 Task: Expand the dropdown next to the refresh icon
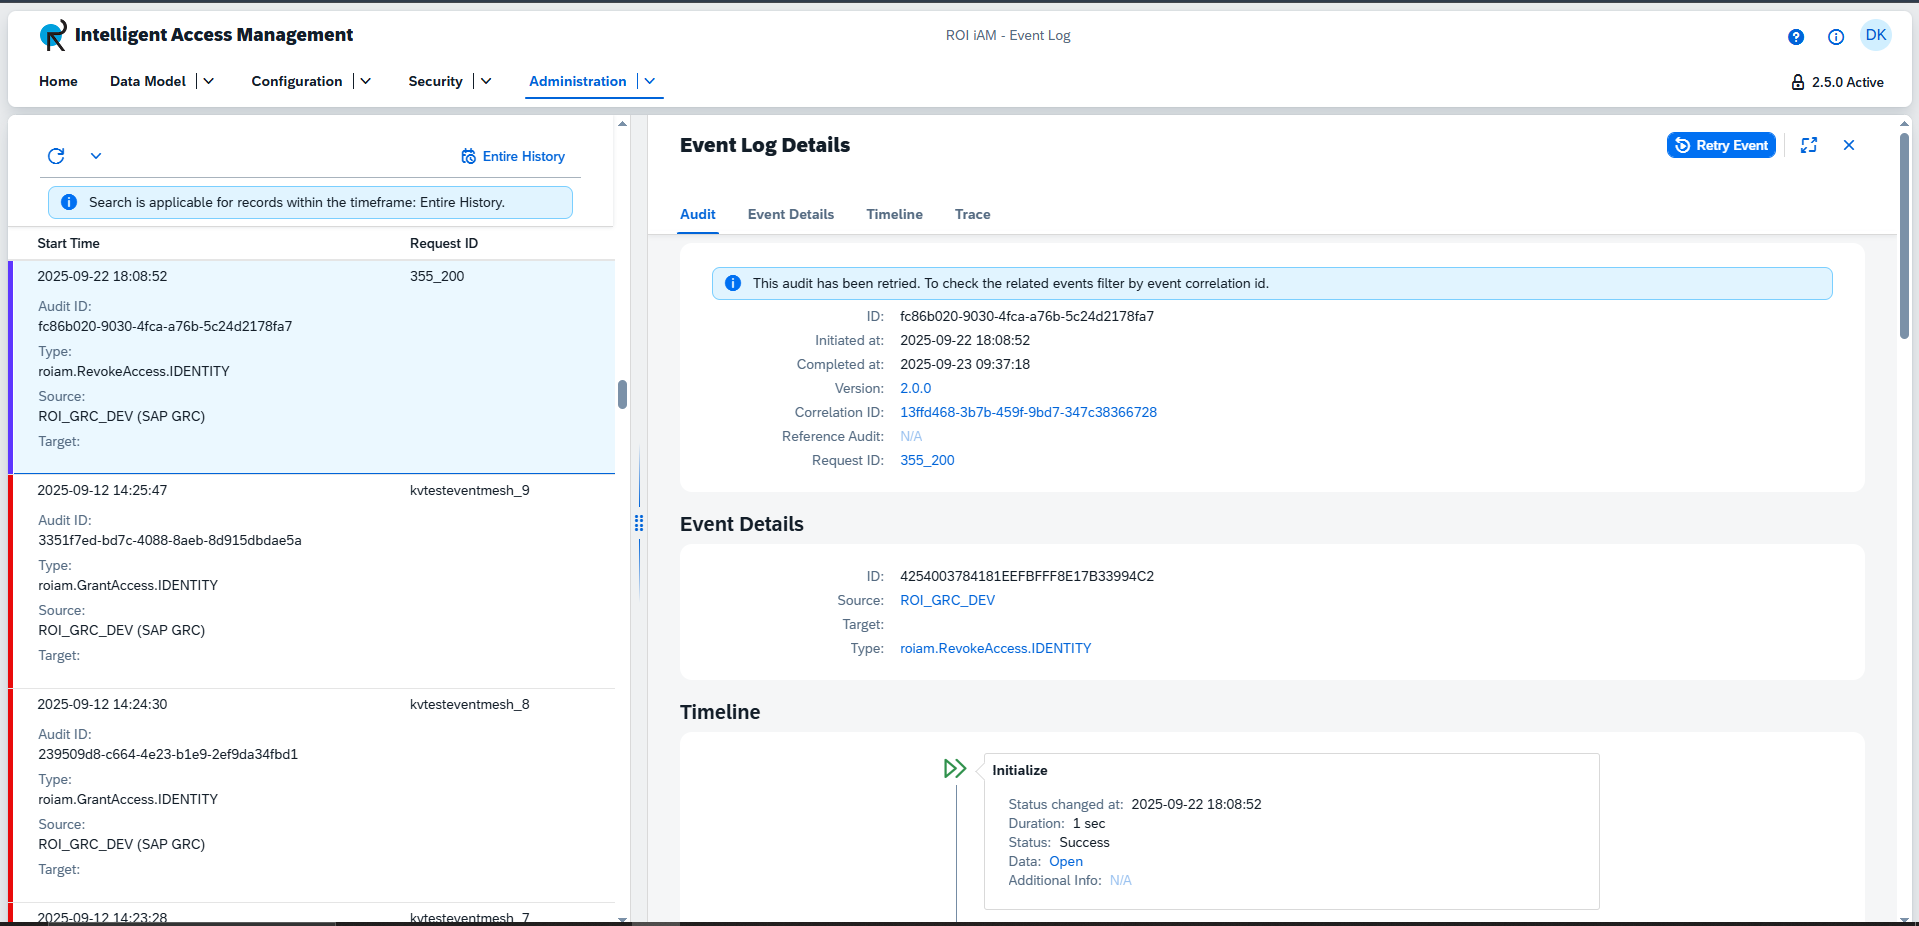coord(96,156)
